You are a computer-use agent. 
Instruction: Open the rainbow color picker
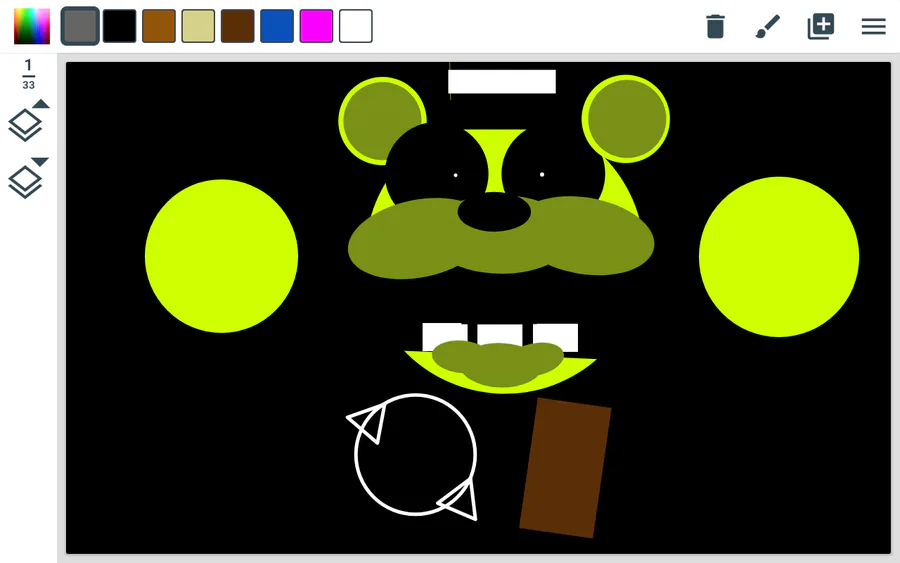32,26
